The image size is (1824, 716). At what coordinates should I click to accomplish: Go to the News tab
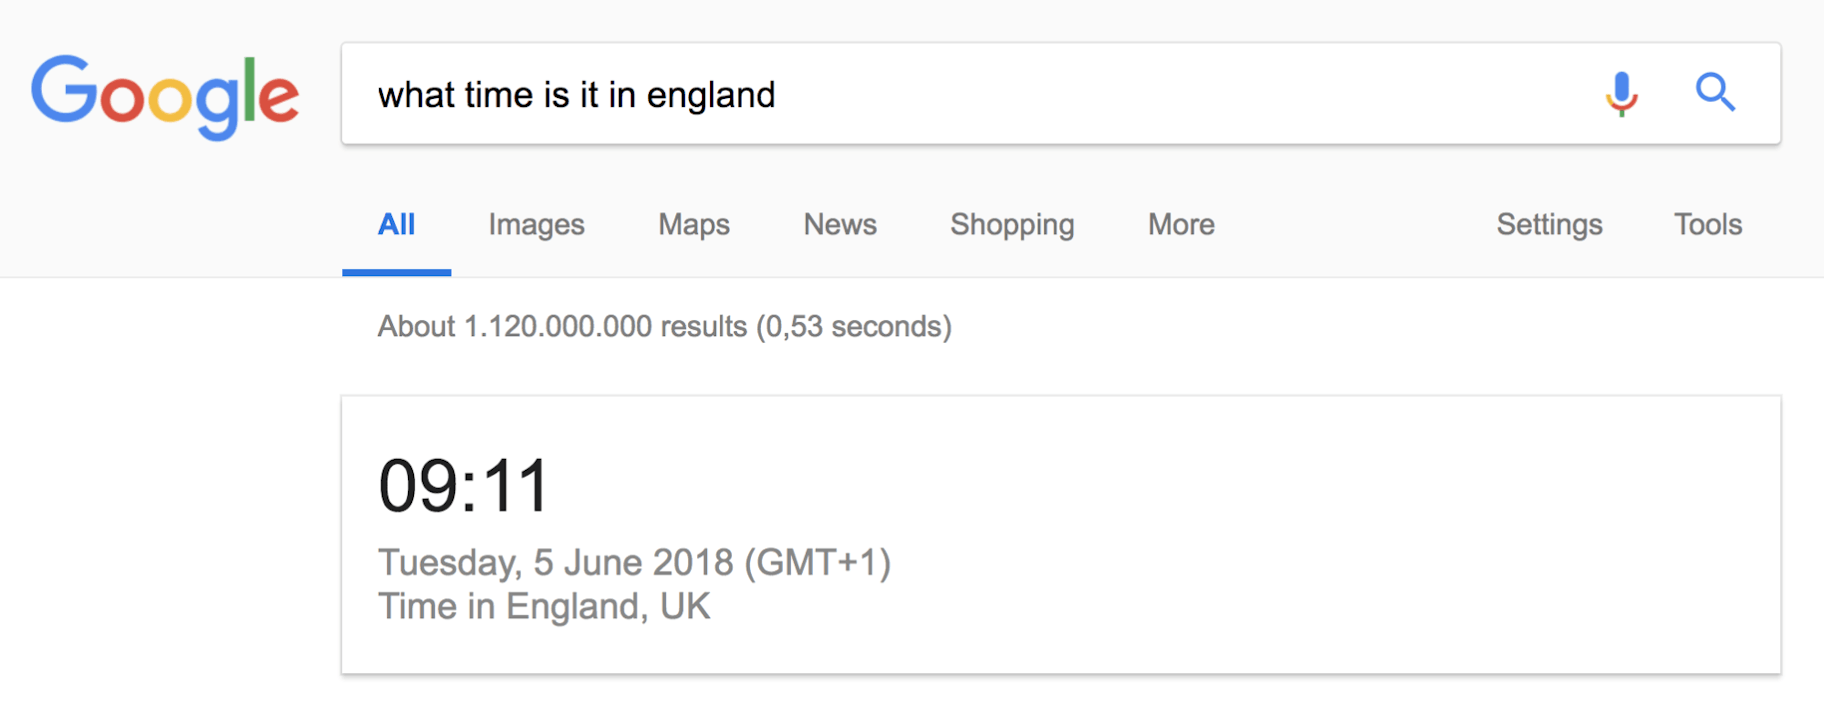pos(840,225)
